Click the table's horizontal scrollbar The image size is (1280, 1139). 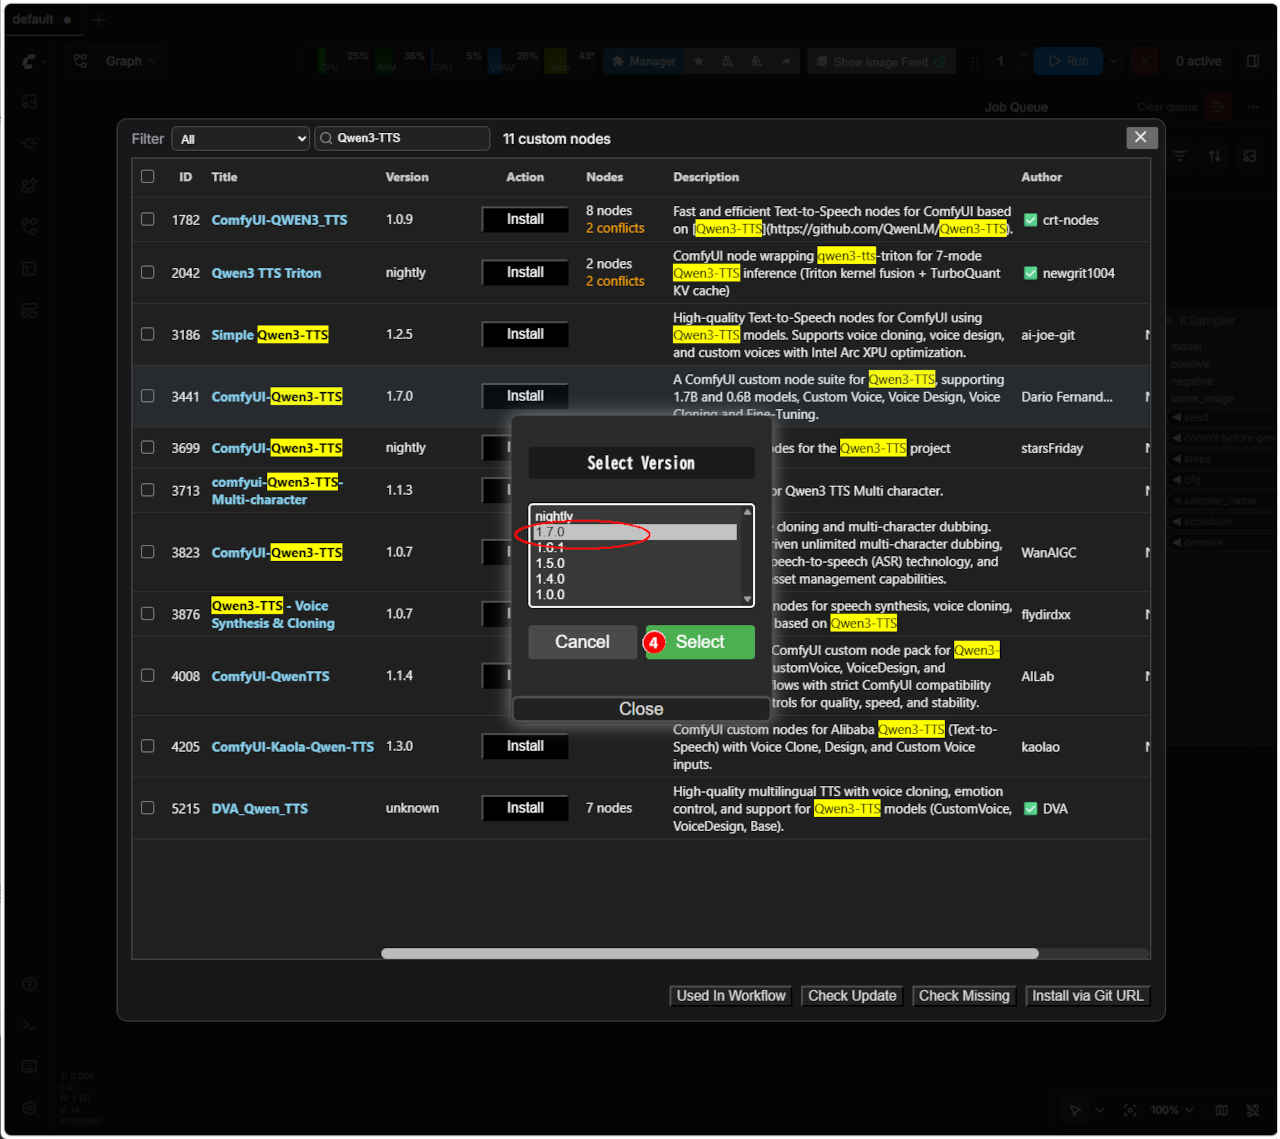click(x=710, y=953)
